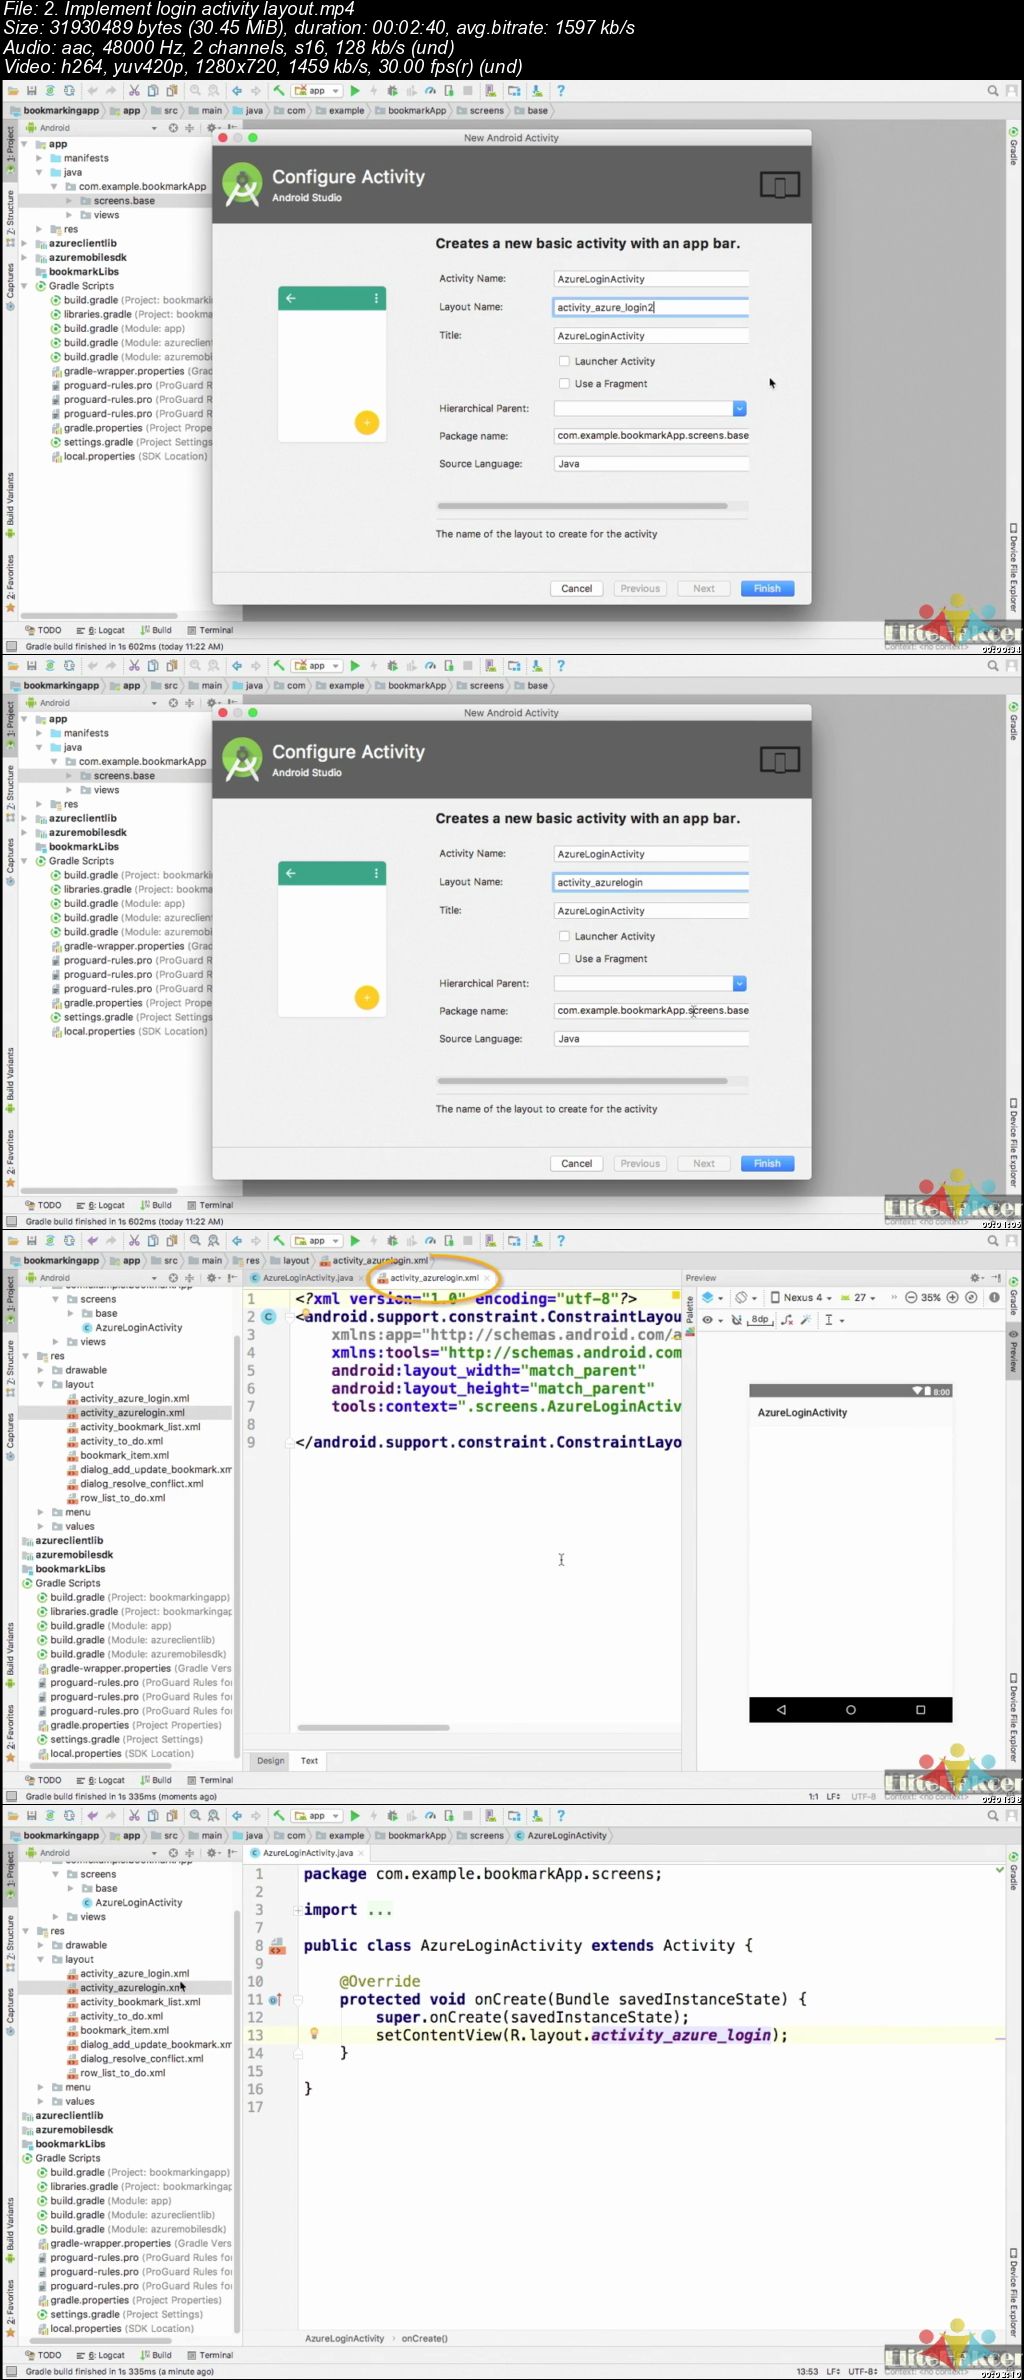
Task: Open the orientation dropdown in Preview toolbar
Action: tap(746, 1298)
